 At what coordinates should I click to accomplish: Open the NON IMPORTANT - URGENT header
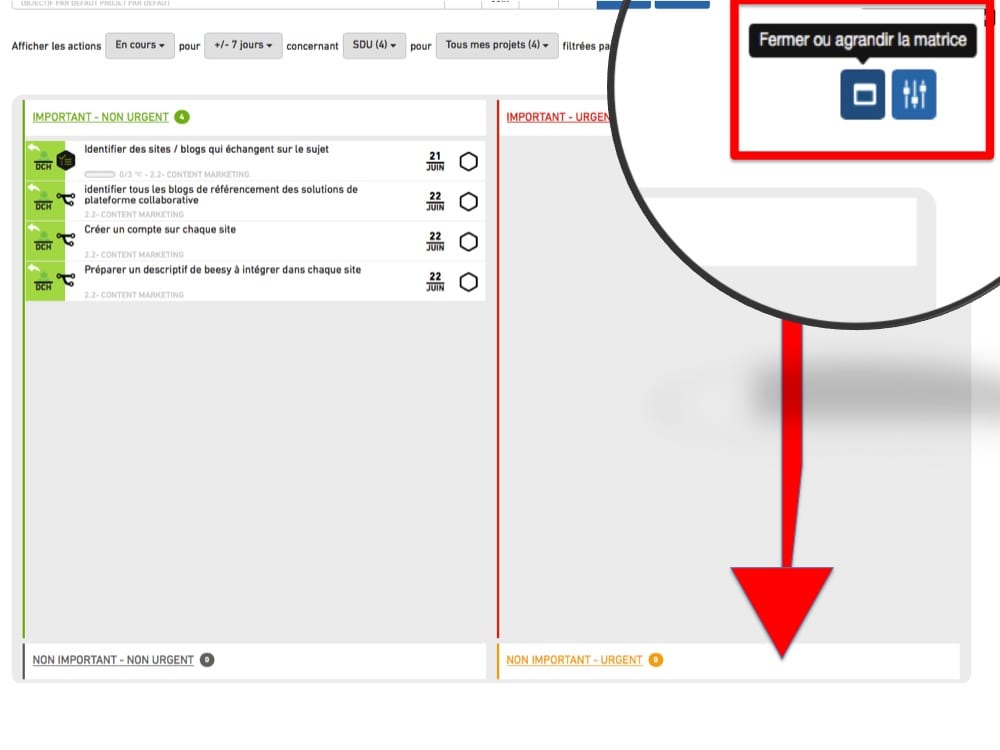(x=574, y=660)
